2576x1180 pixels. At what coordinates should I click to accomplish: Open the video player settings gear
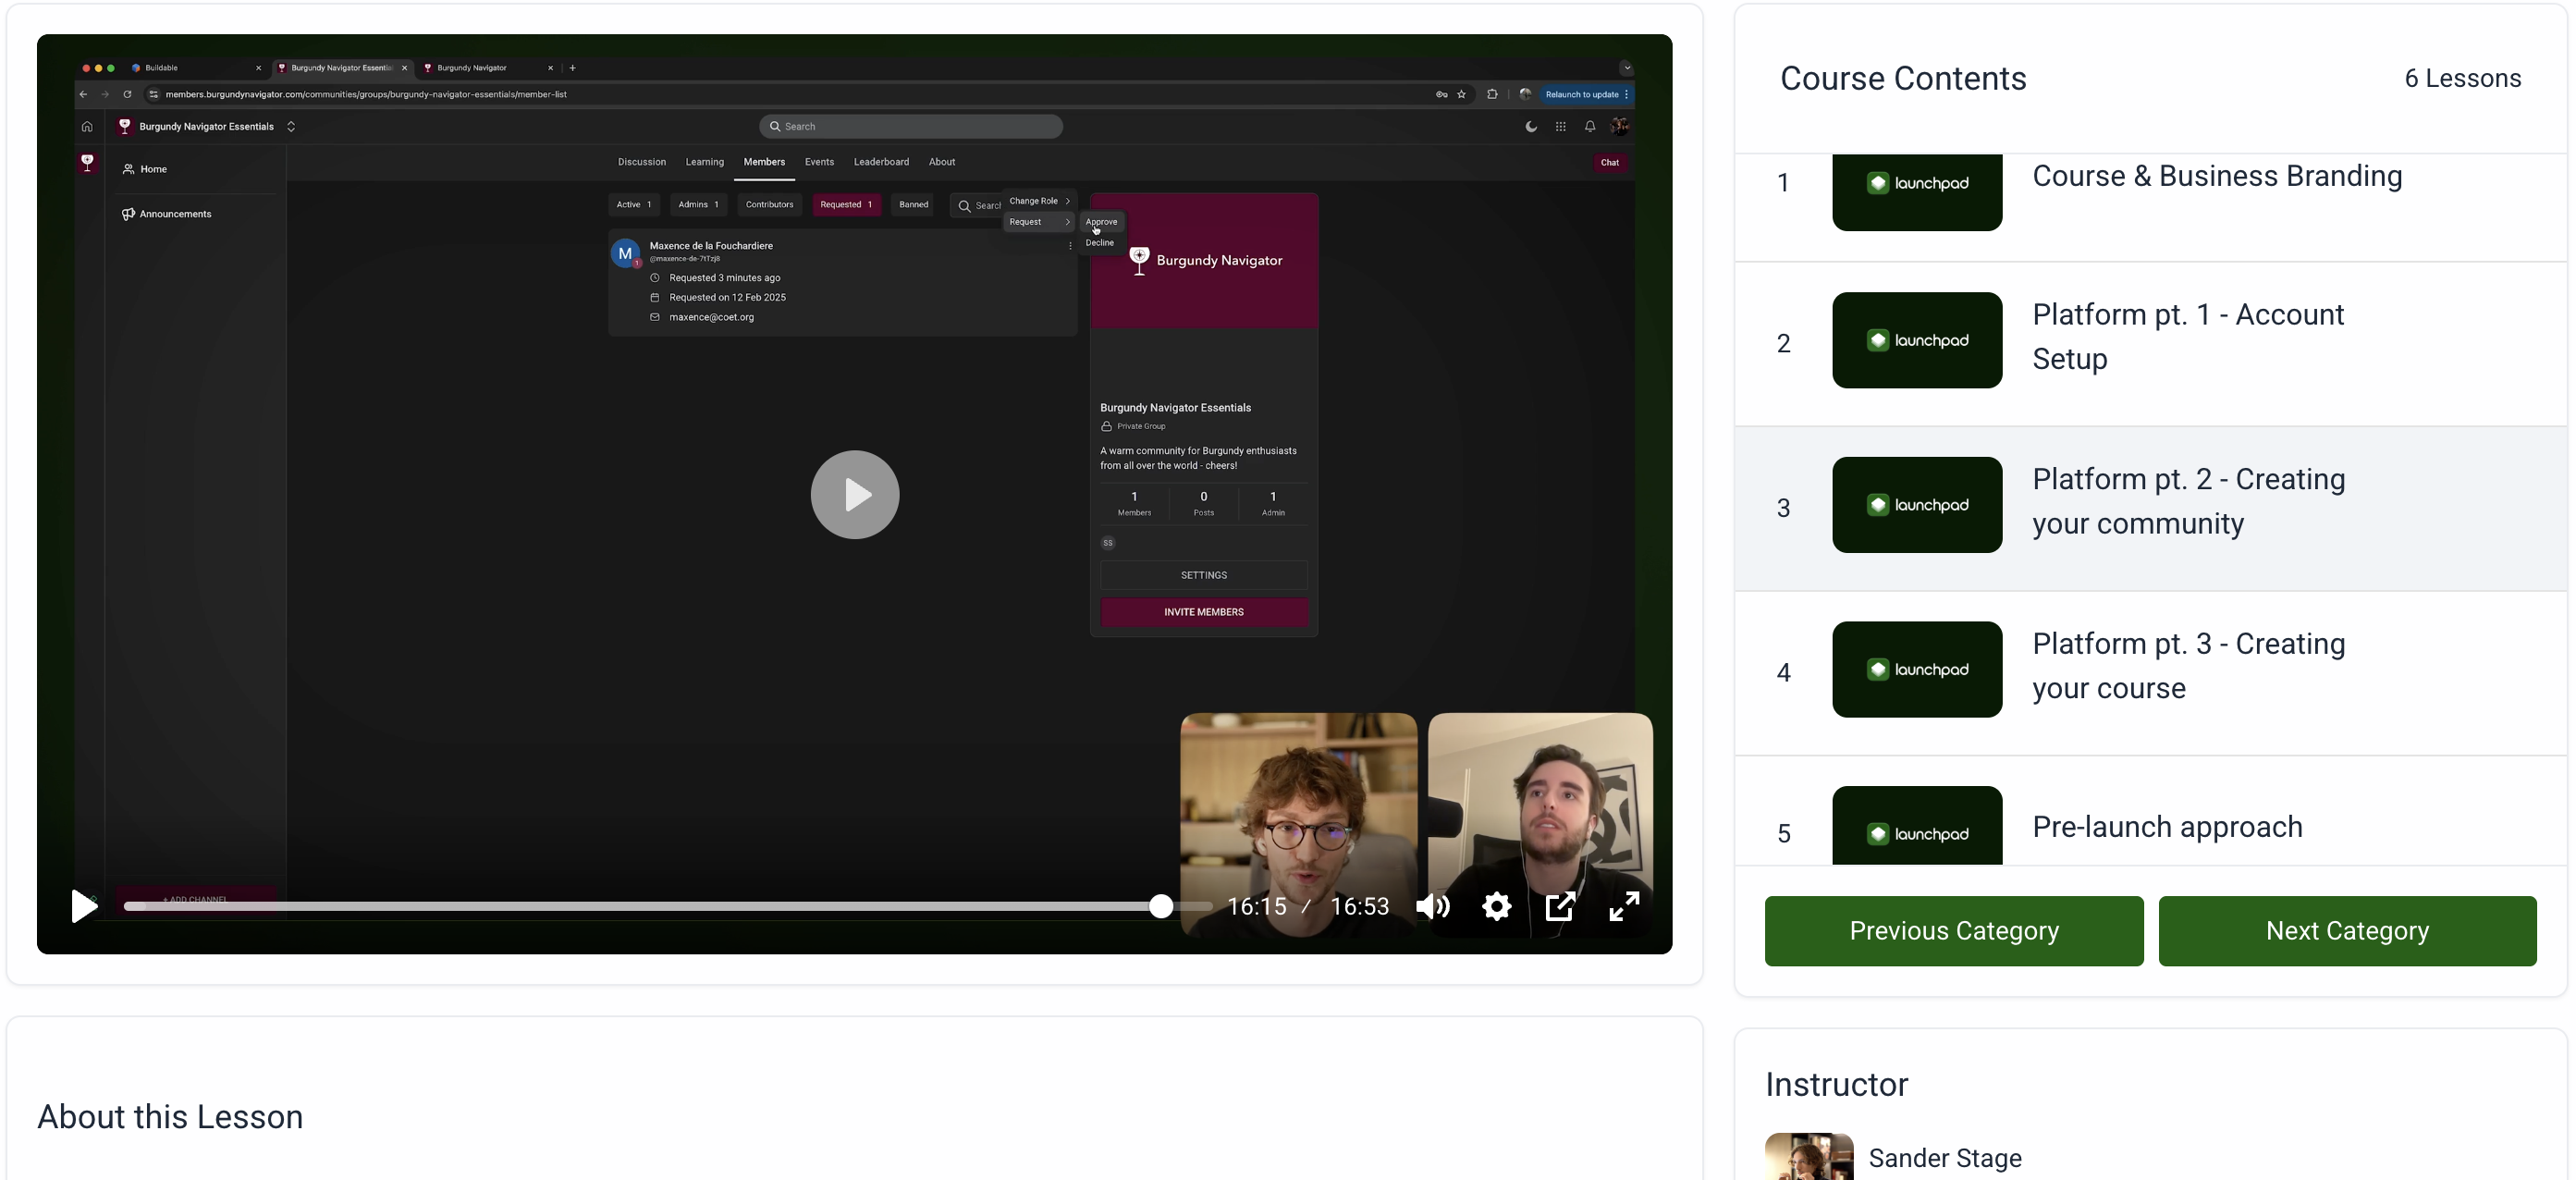point(1496,906)
